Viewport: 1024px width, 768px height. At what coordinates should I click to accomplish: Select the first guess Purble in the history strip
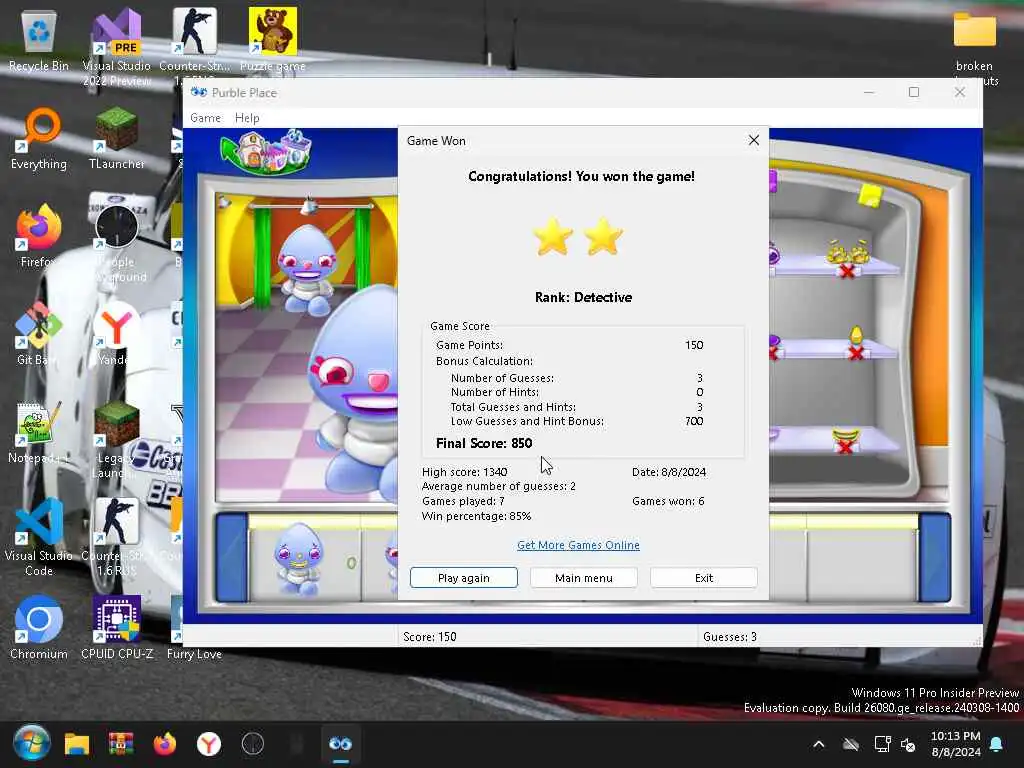click(x=298, y=558)
